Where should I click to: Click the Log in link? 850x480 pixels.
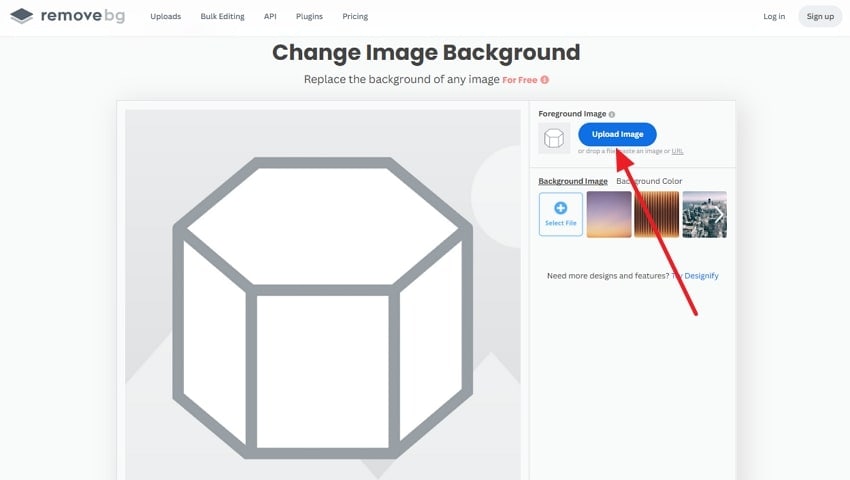pos(774,16)
